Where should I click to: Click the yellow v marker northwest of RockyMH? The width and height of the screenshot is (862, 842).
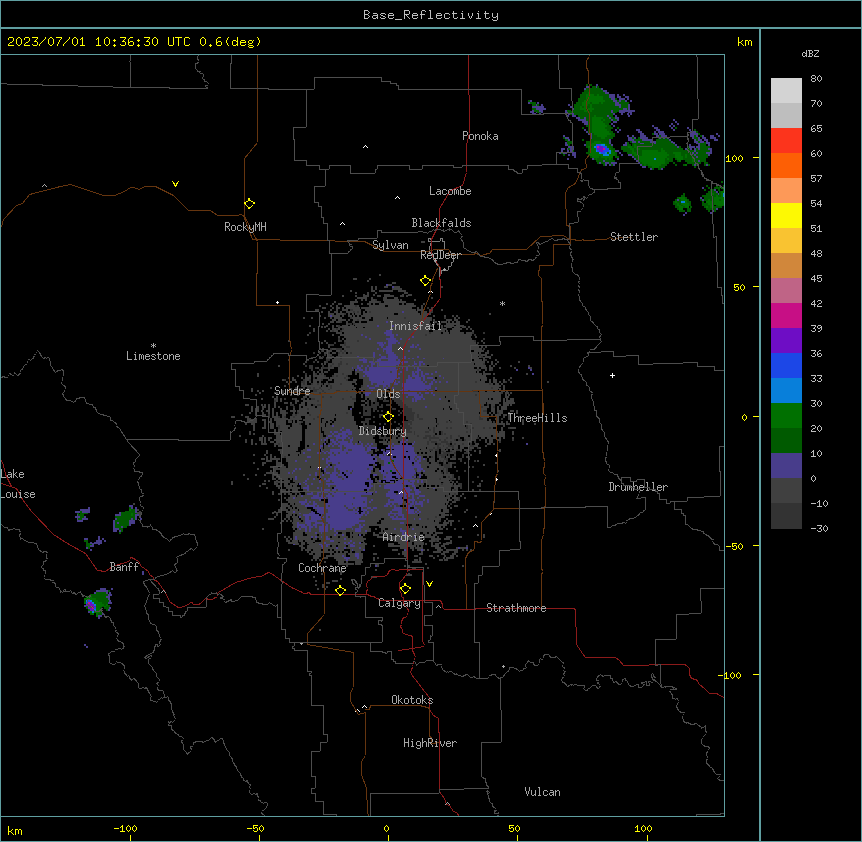coord(175,184)
